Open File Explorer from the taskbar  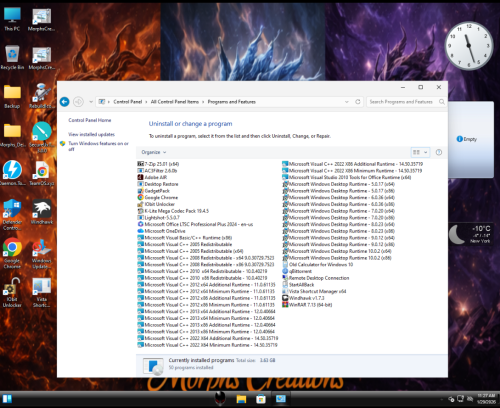coord(241,399)
